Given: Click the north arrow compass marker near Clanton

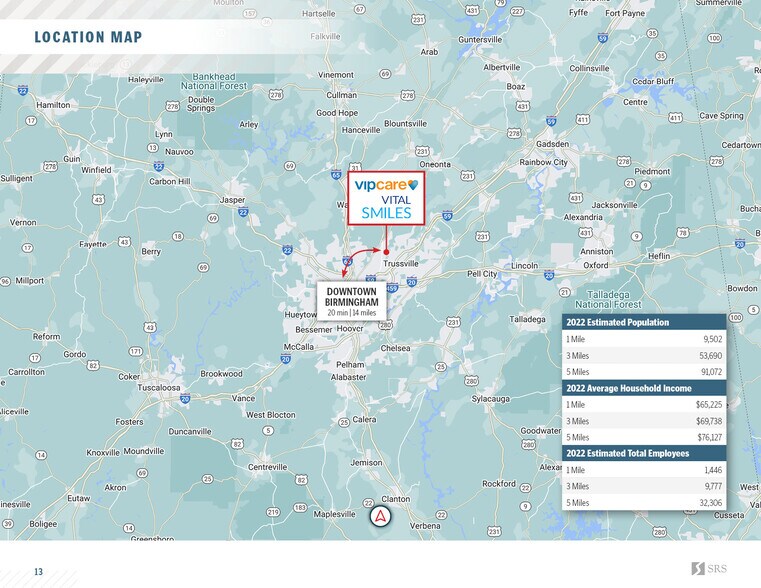Looking at the screenshot, I should (380, 516).
